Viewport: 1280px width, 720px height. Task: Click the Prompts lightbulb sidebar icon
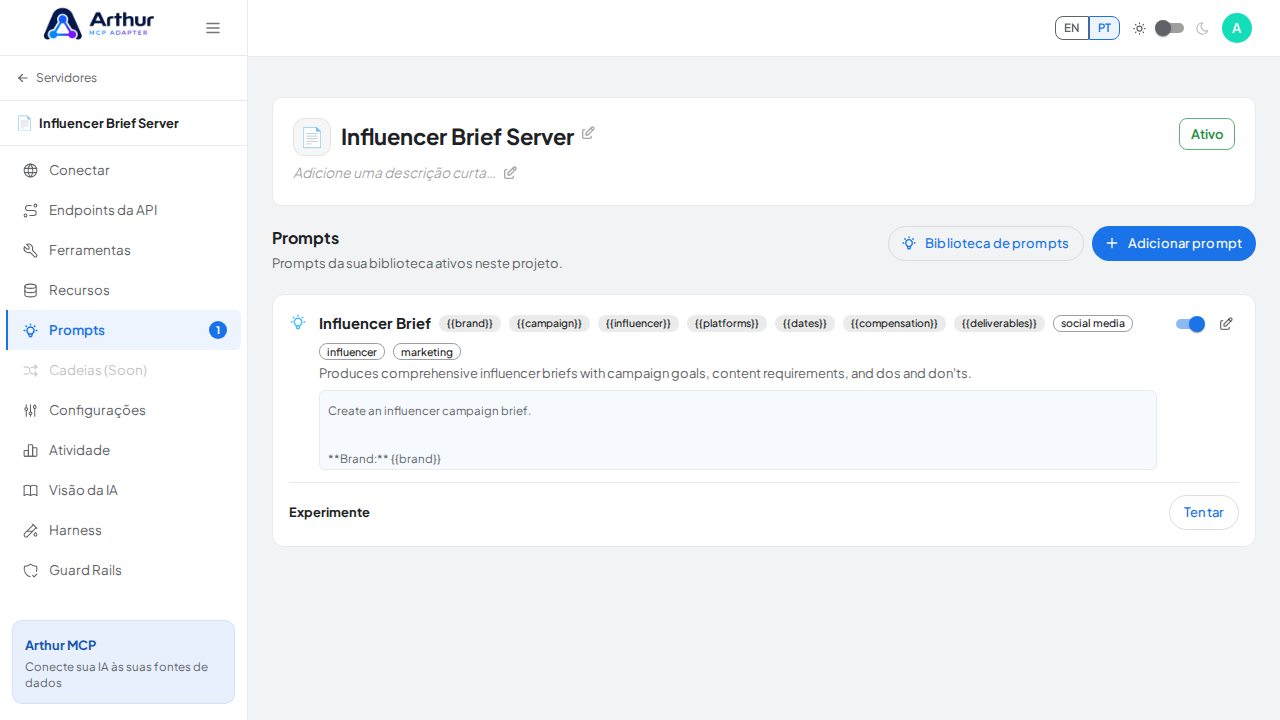[30, 330]
